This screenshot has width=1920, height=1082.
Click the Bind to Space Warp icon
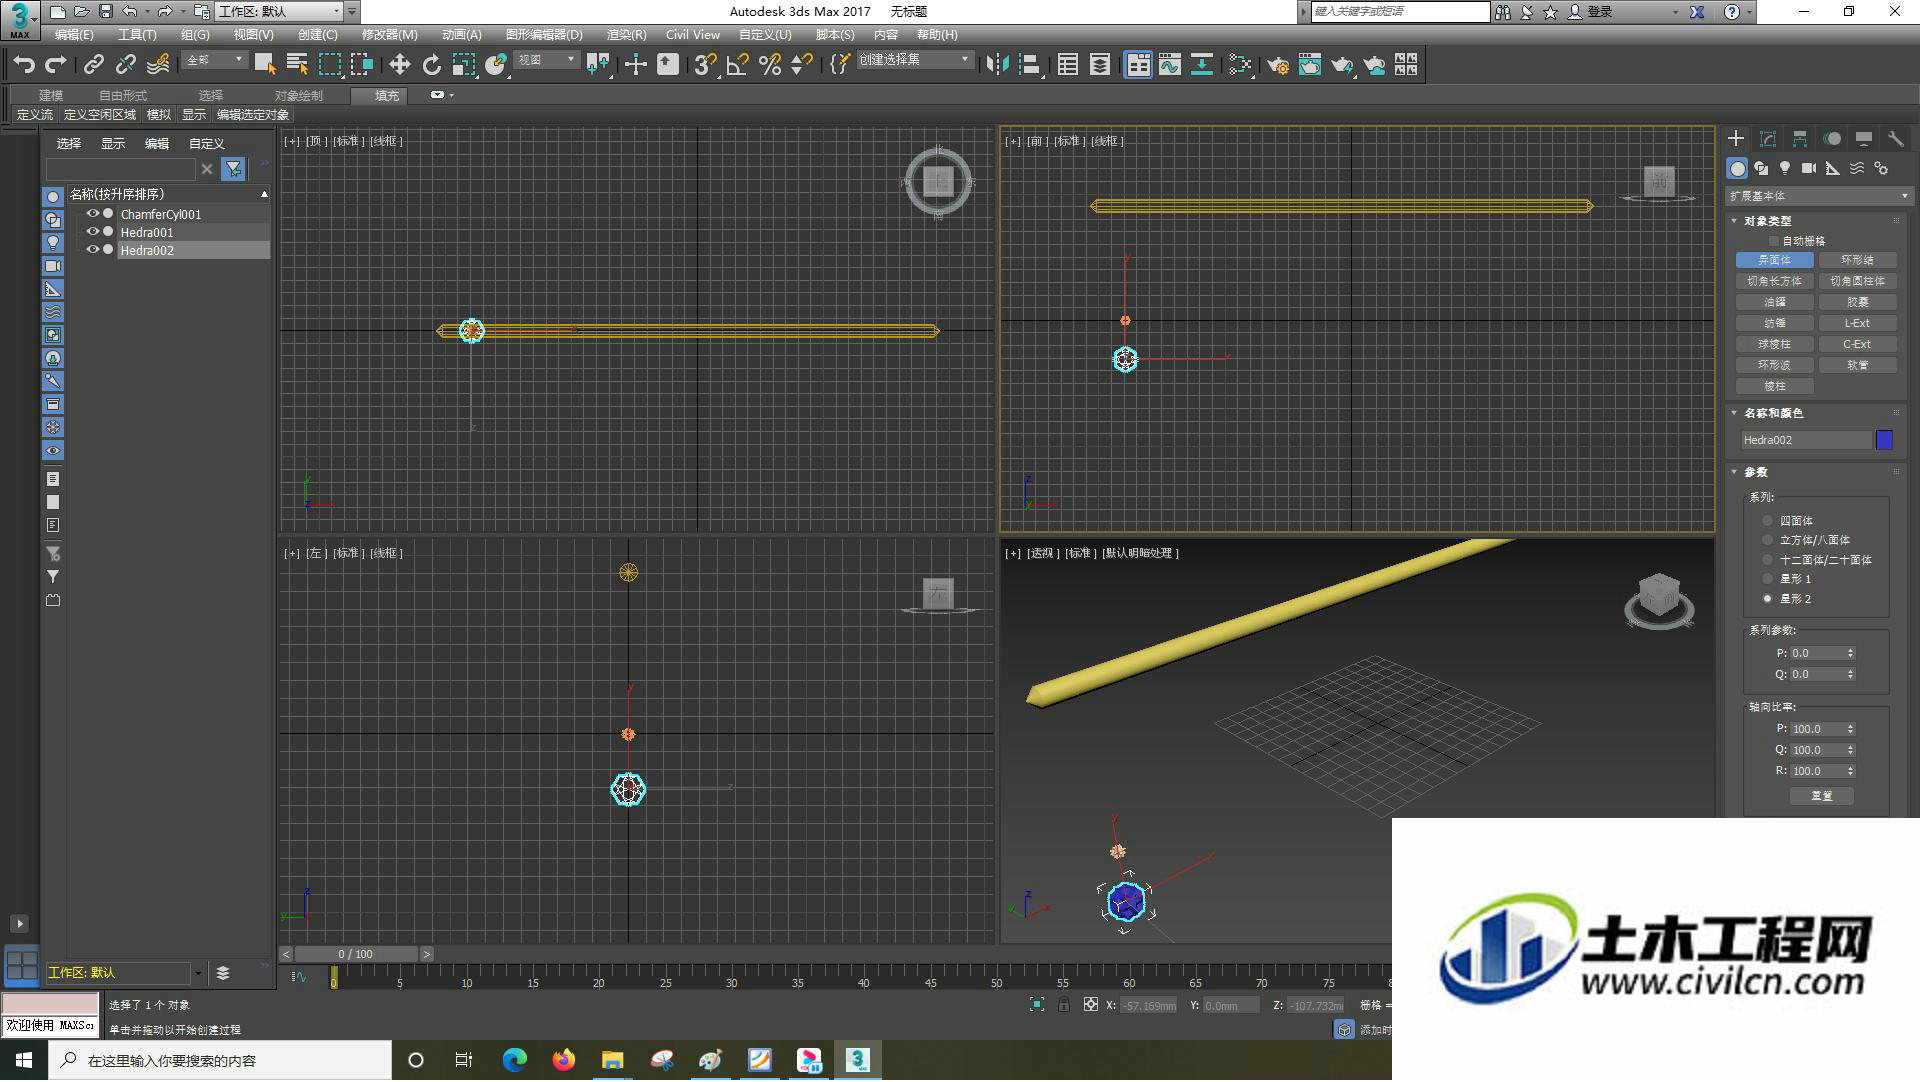[158, 65]
